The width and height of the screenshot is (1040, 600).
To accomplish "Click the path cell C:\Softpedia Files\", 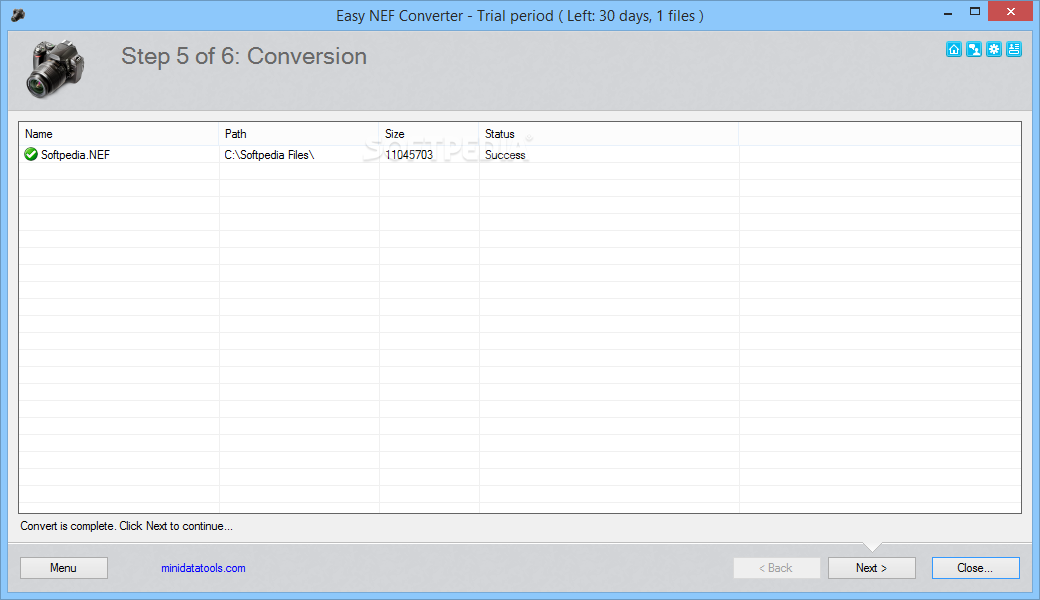I will pos(269,154).
